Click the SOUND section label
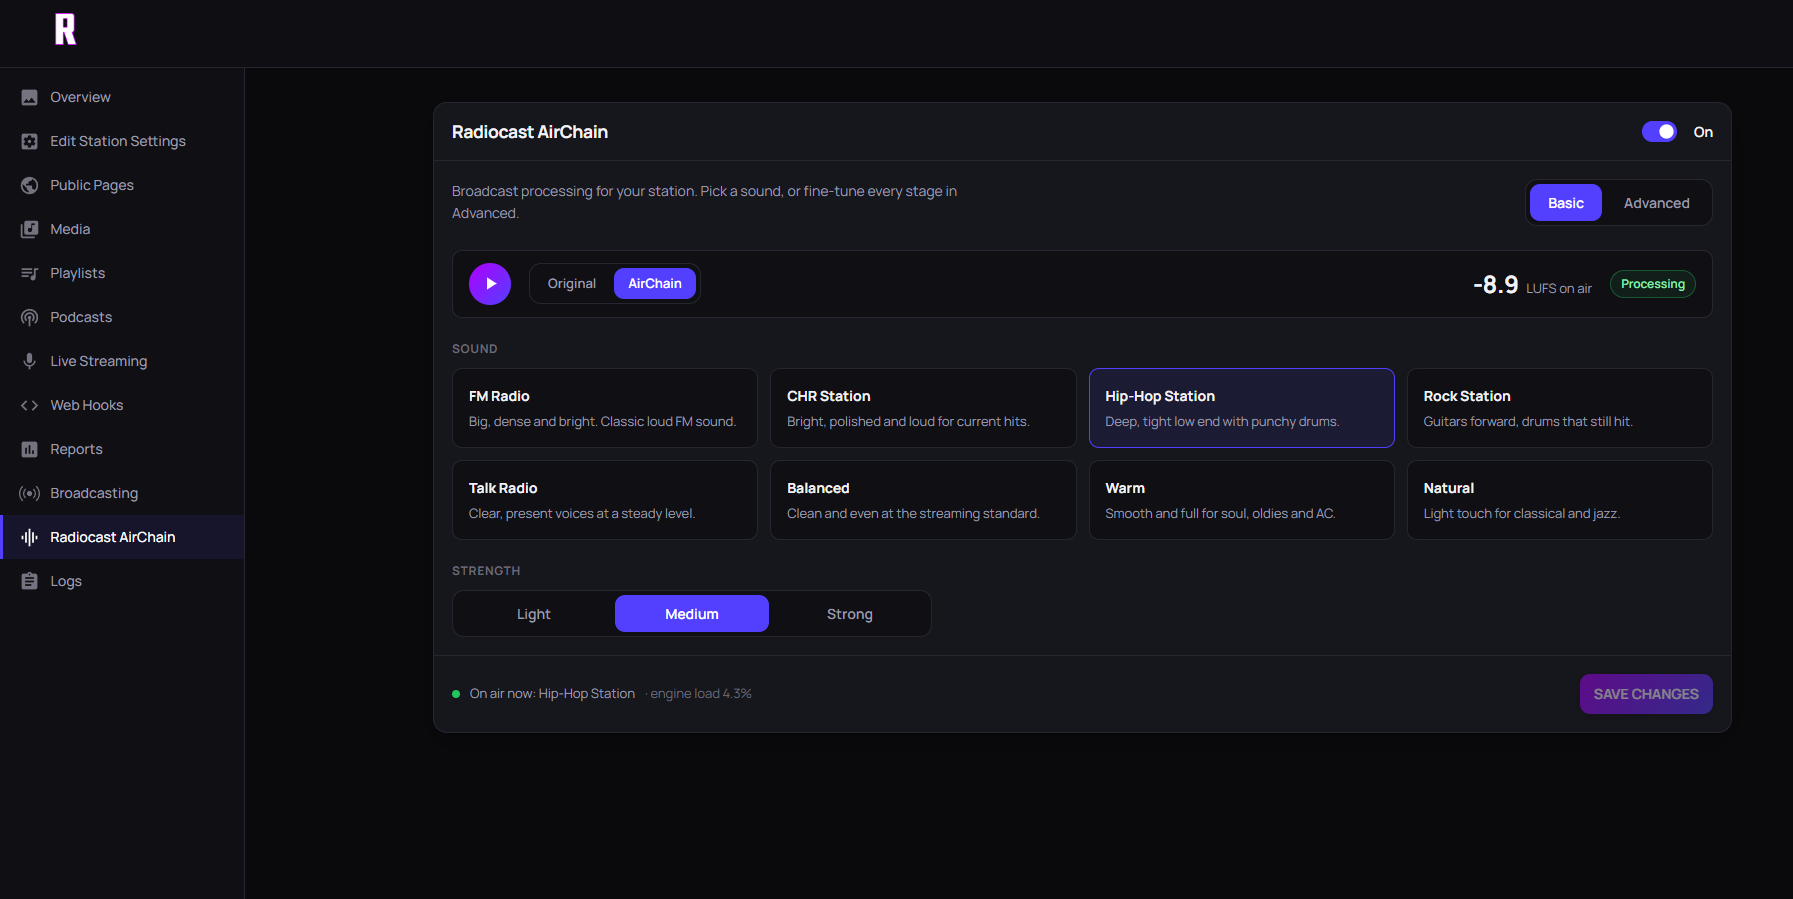 [x=474, y=349]
